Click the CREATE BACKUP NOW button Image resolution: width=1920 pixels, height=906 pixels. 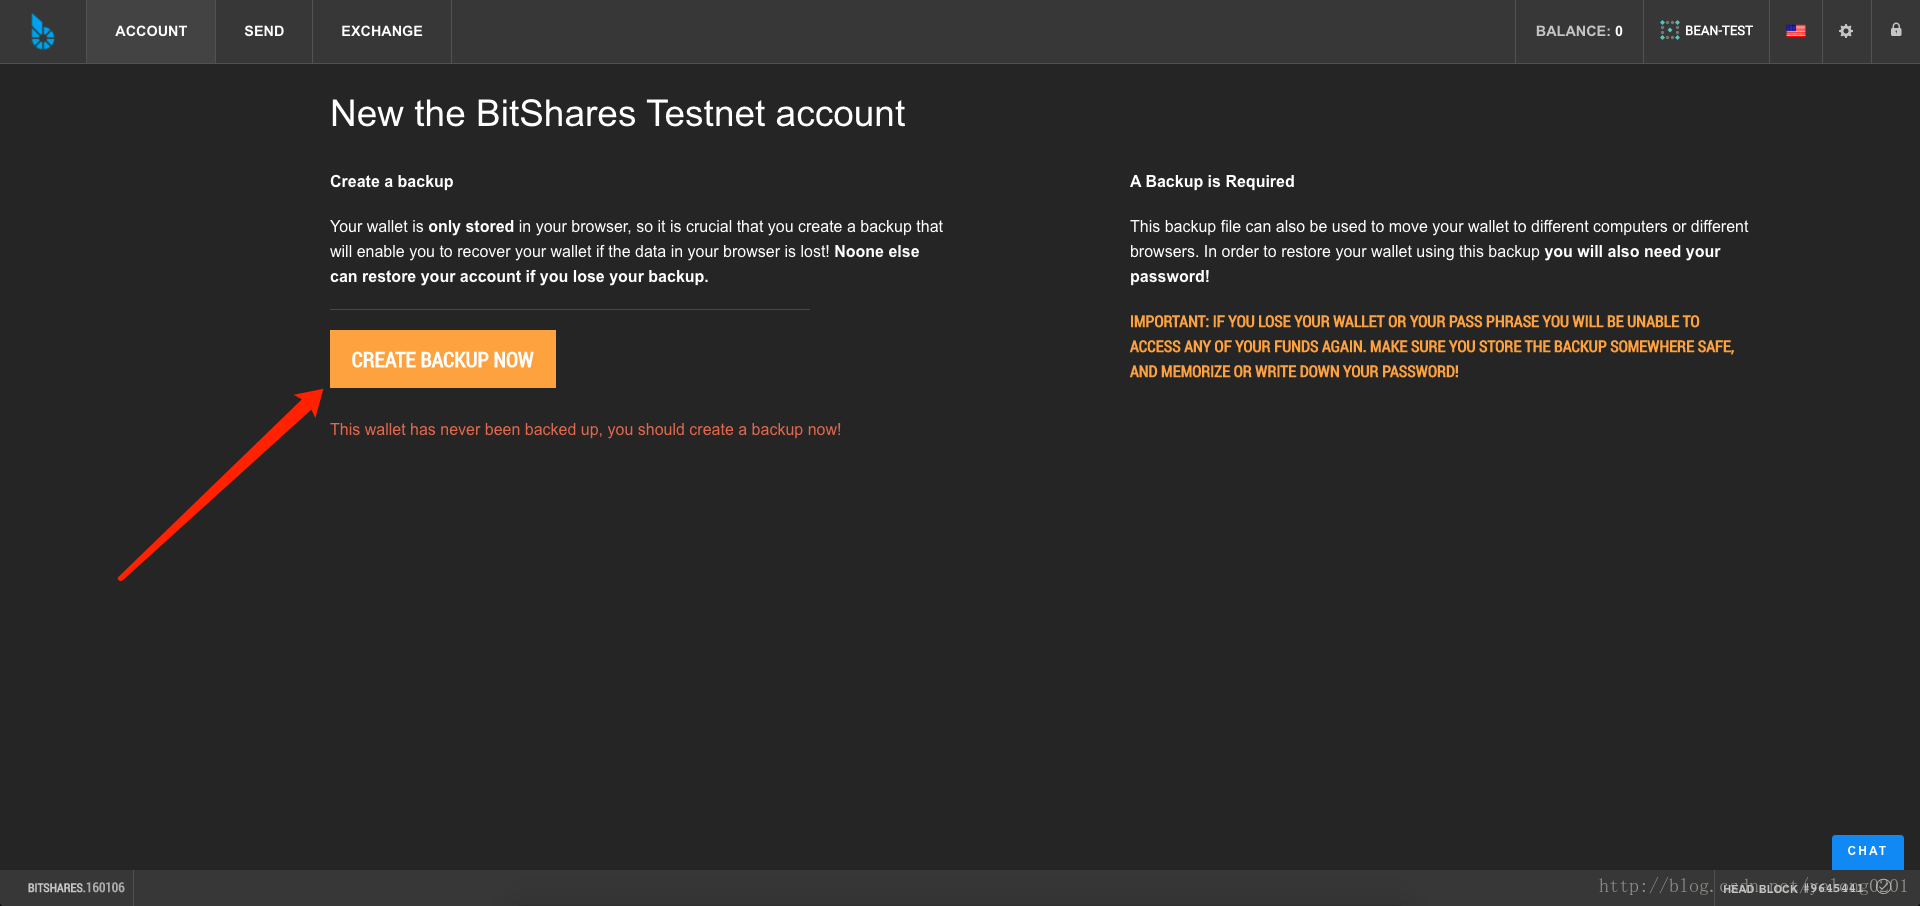[x=443, y=359]
